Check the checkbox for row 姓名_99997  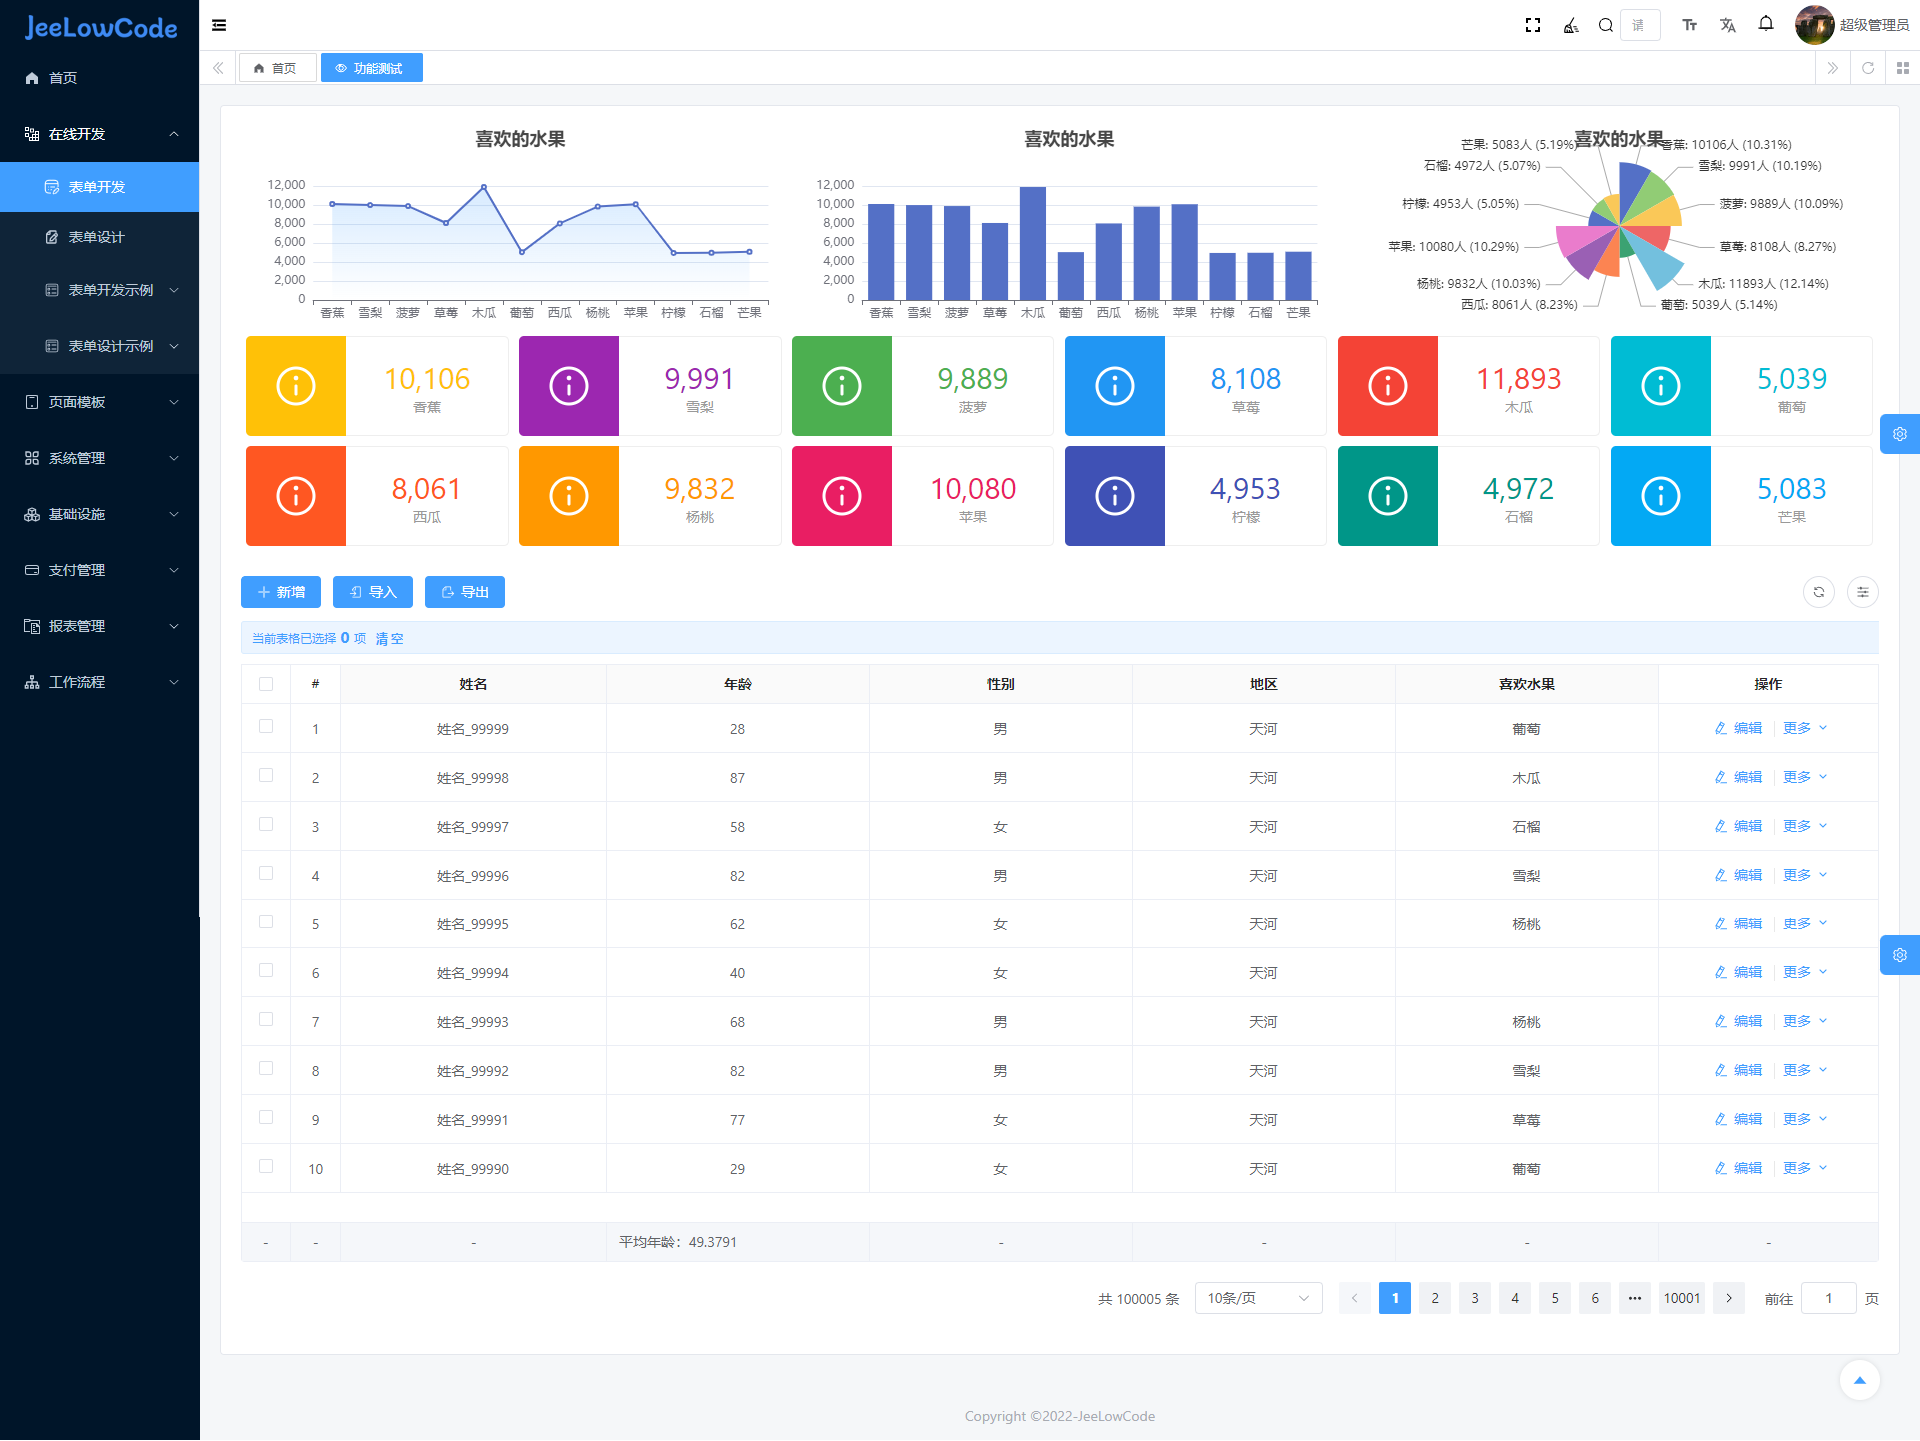266,825
